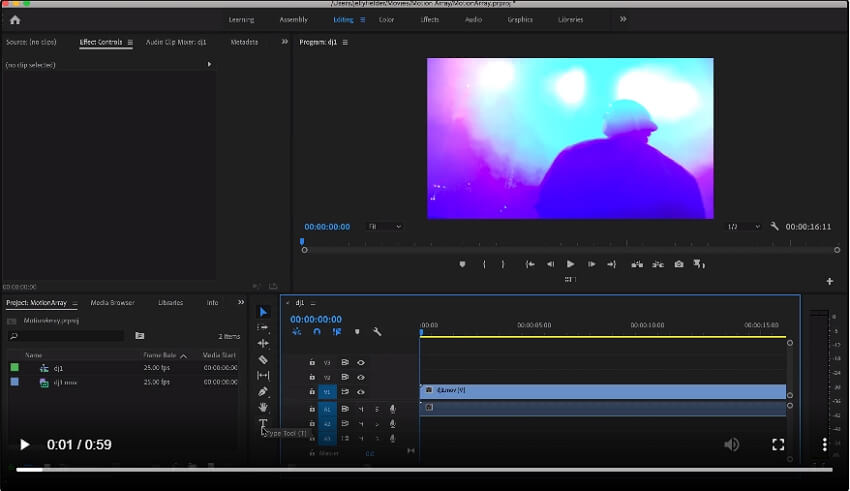Toggle linked selection in timeline

point(337,331)
